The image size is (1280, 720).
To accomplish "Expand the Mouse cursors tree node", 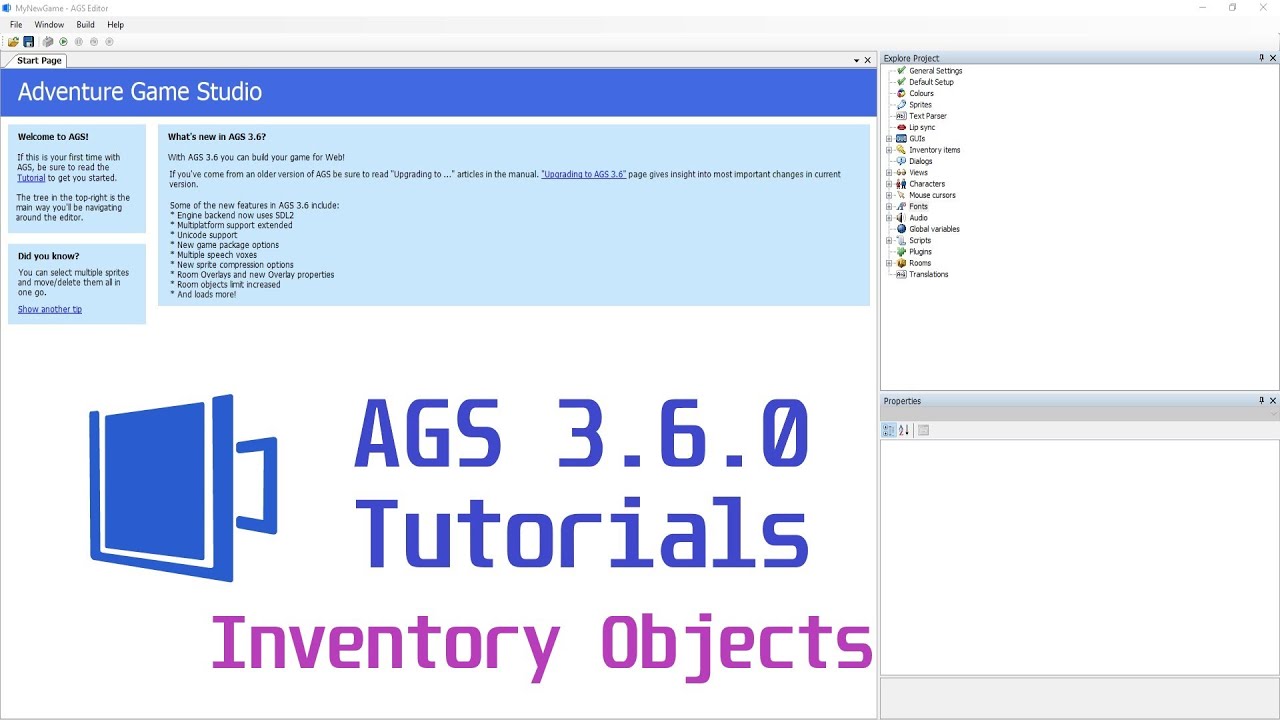I will pos(889,195).
